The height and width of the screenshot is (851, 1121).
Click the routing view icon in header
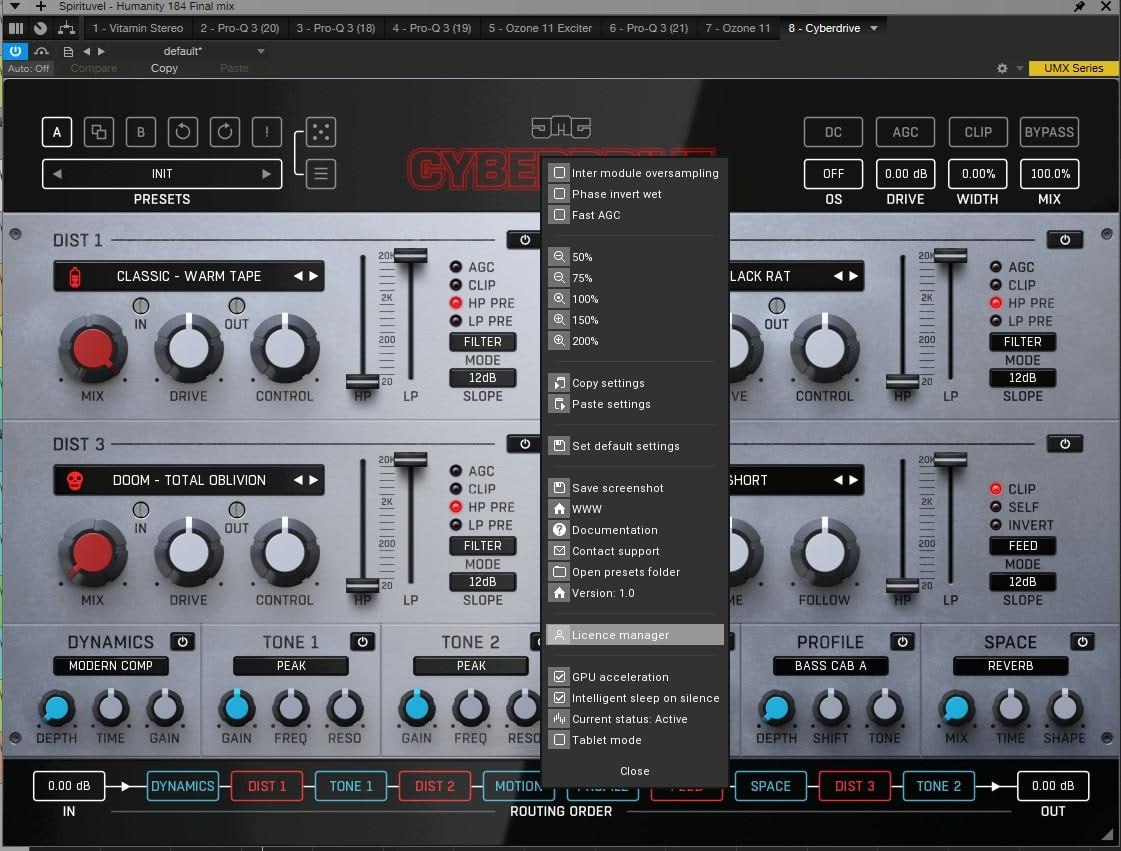(66, 28)
